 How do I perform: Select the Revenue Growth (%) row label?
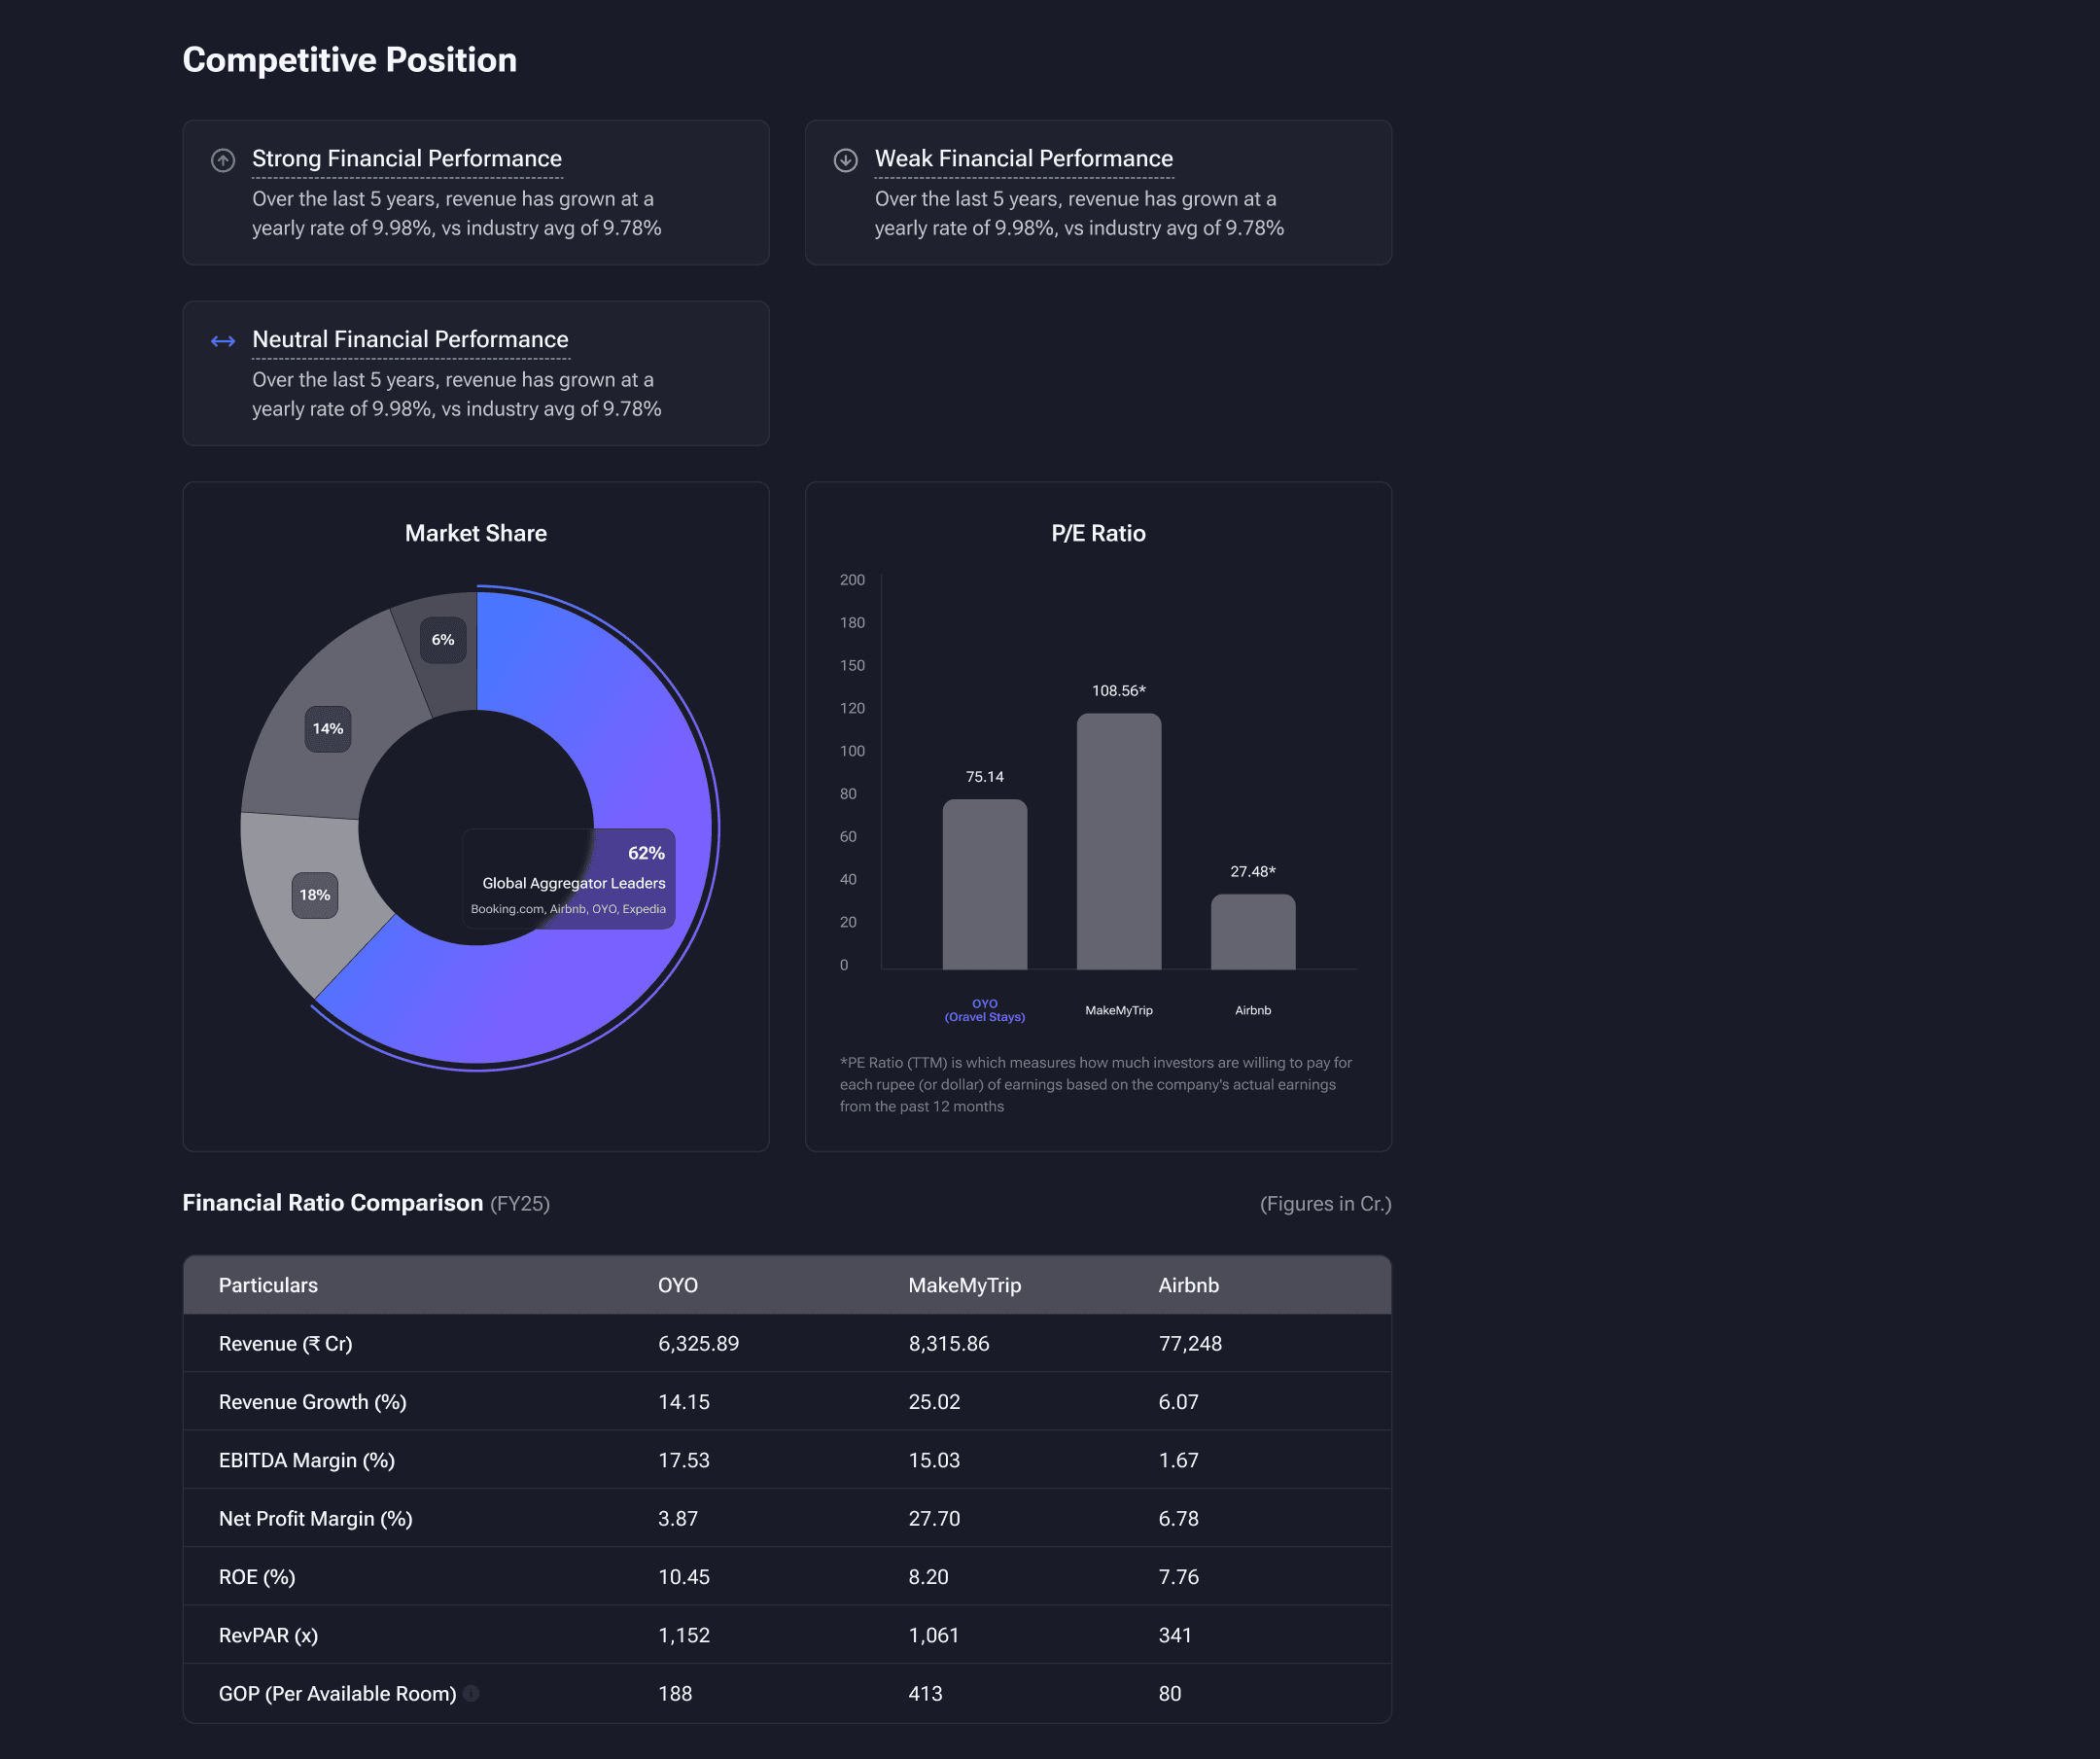[312, 1402]
